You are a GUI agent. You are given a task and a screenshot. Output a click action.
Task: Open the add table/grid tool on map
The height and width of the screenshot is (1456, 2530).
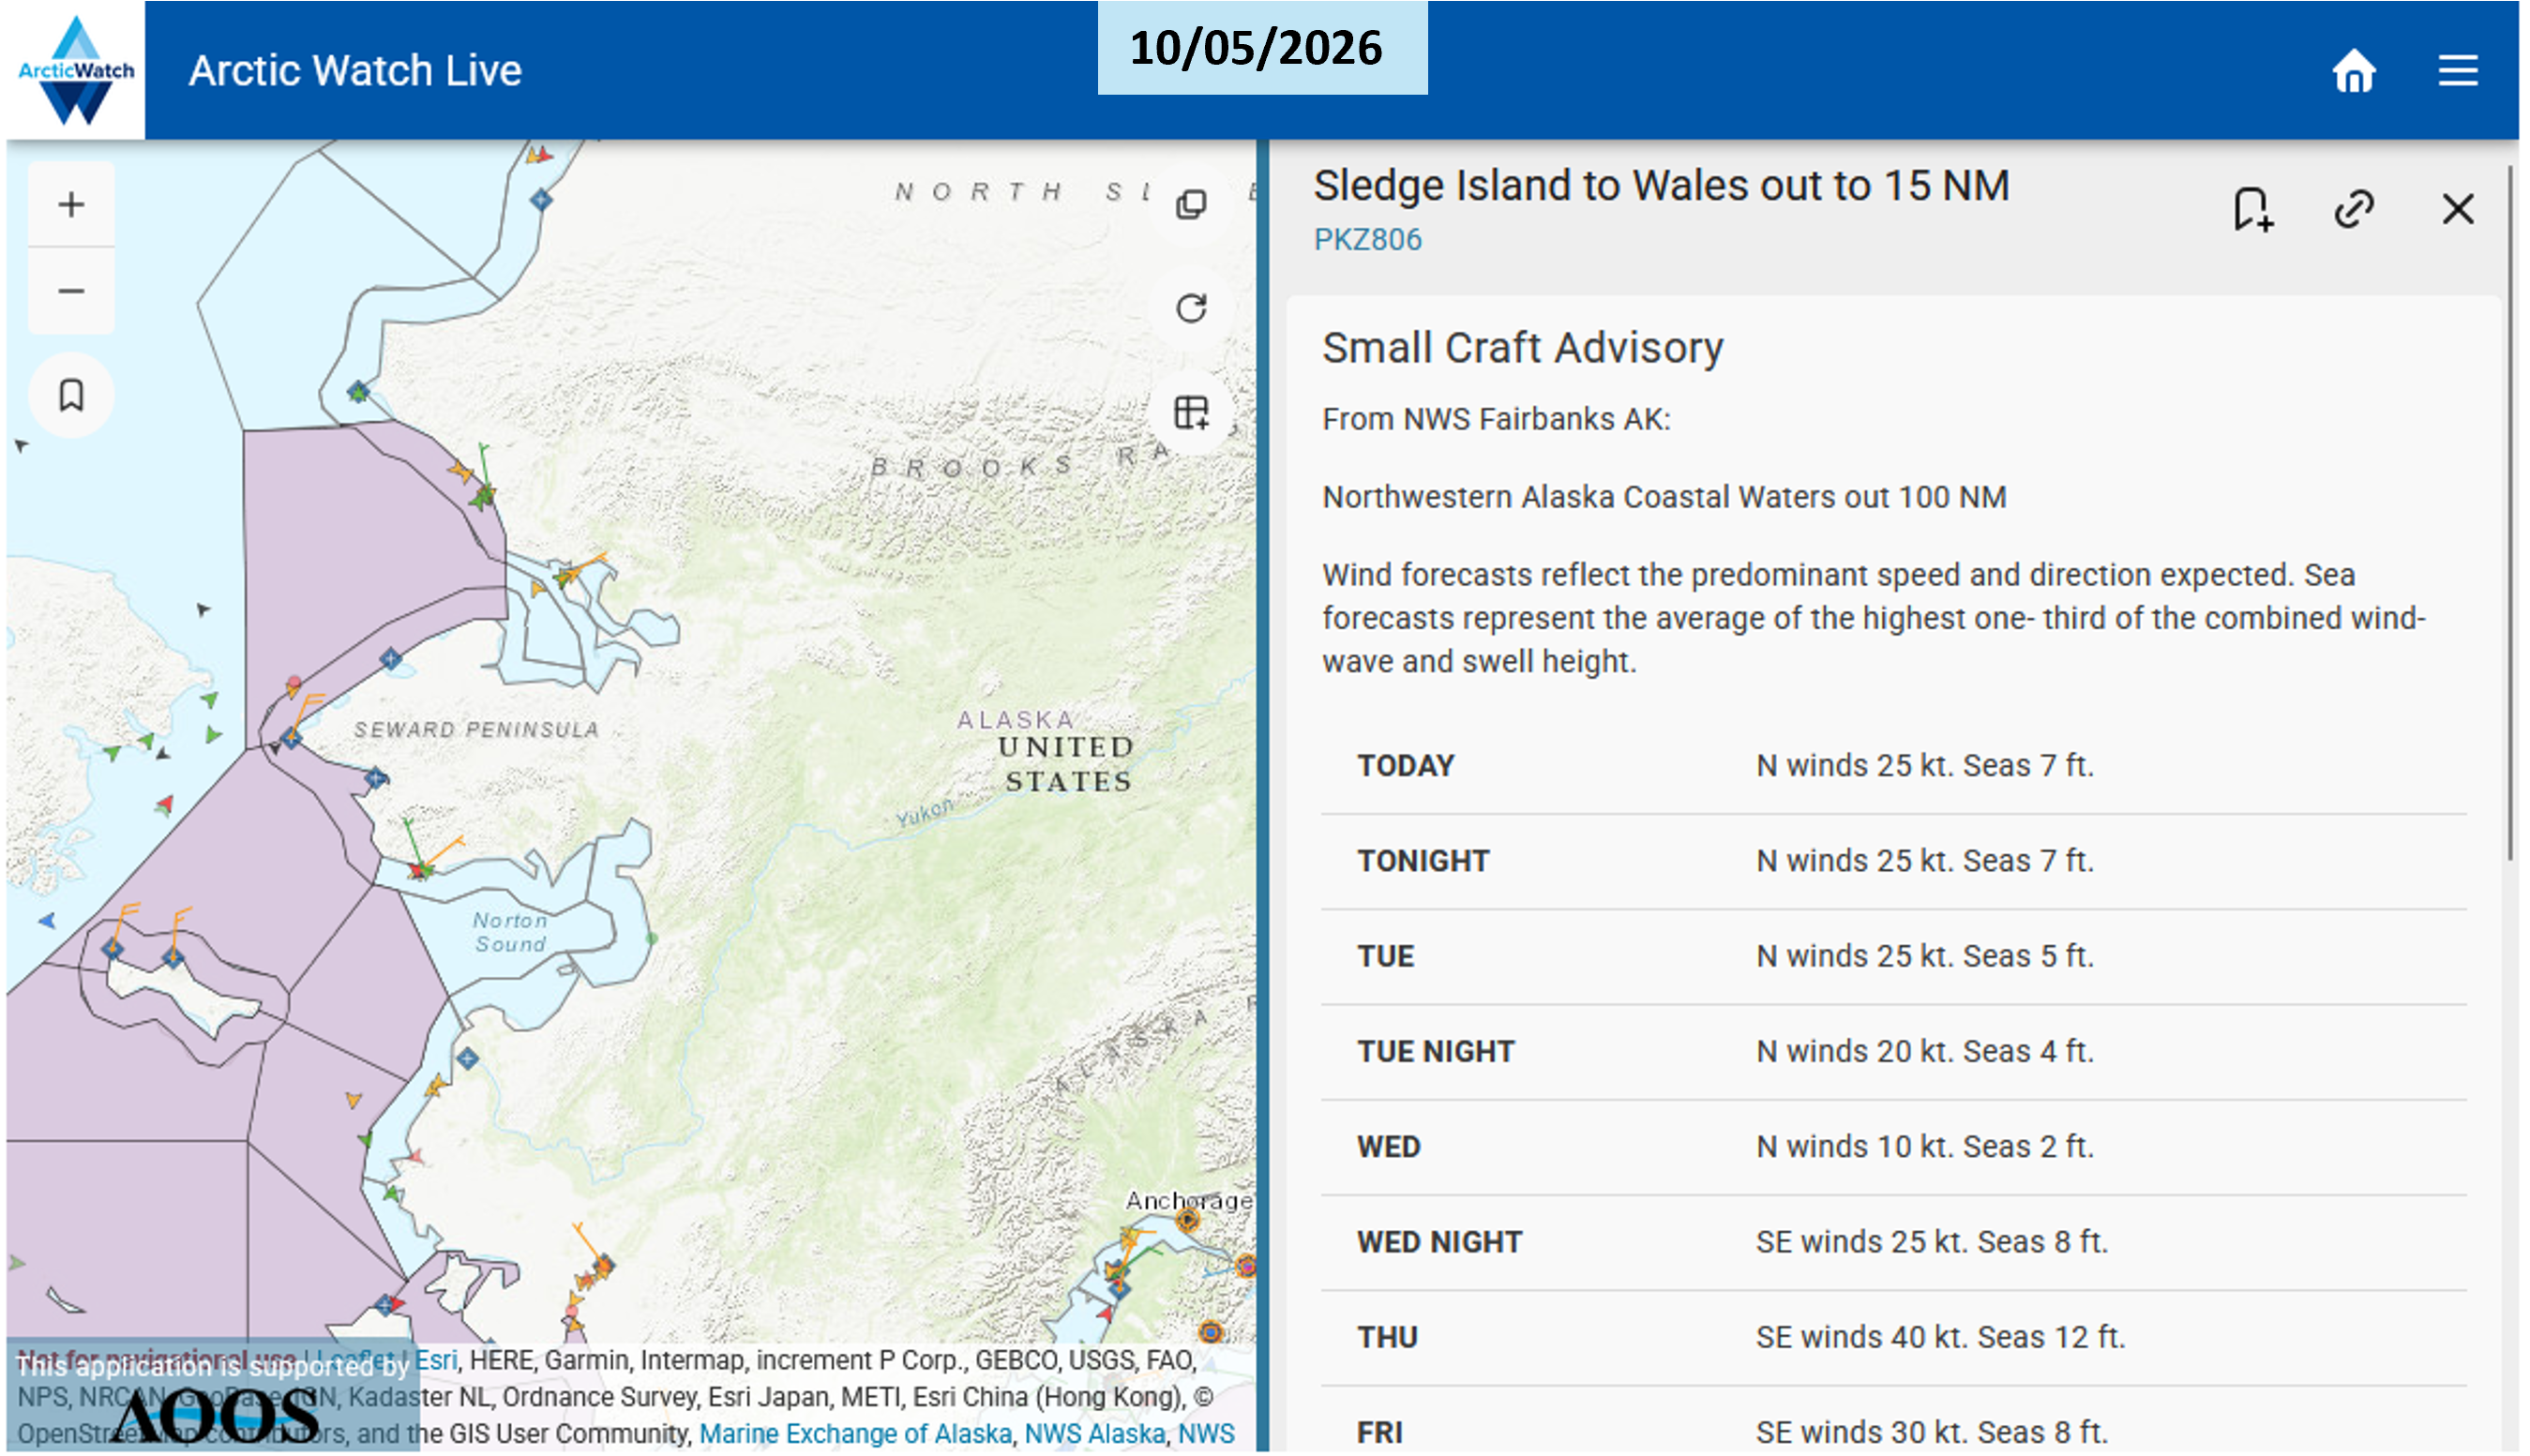coord(1191,412)
